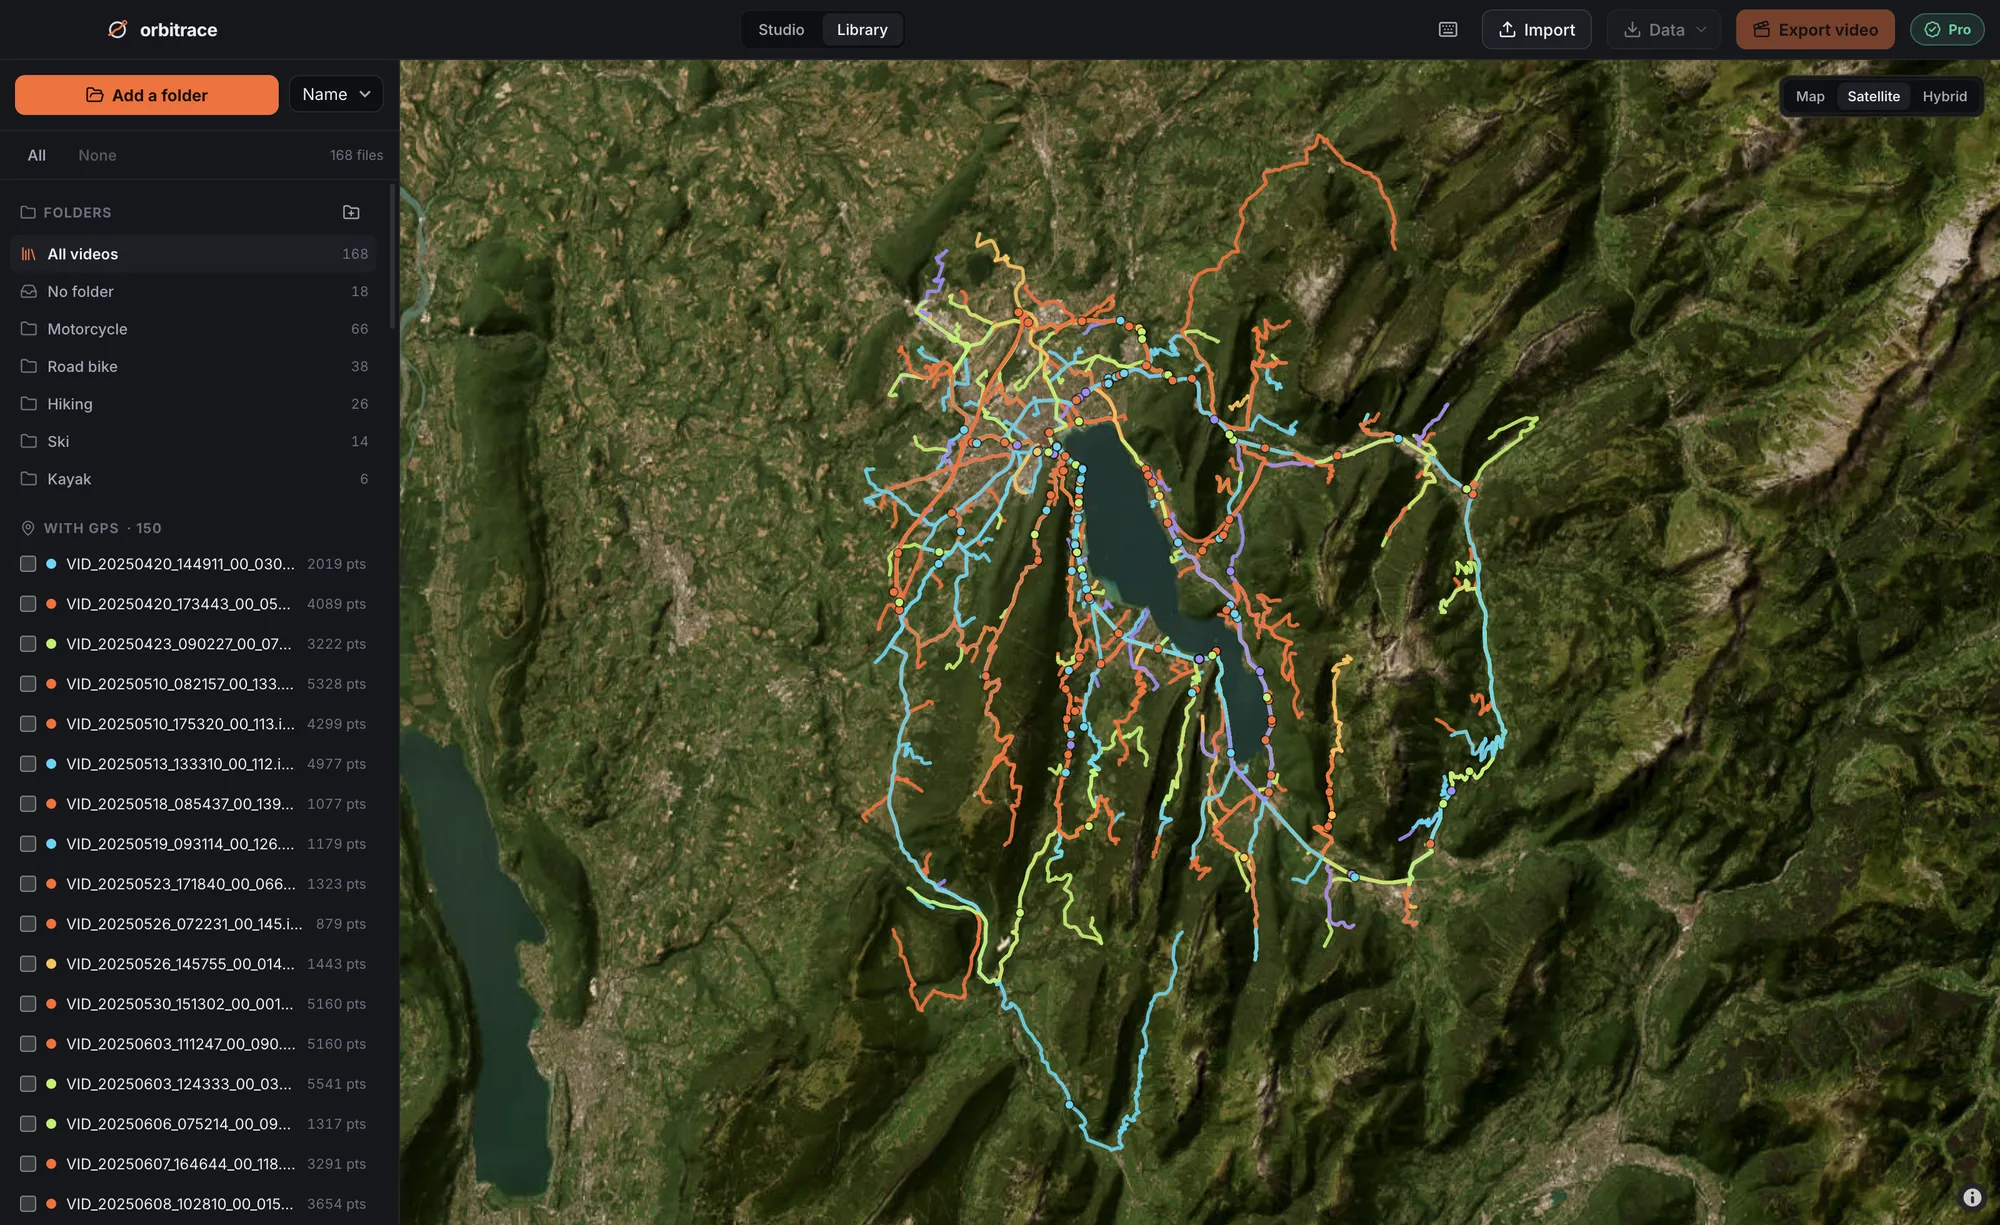Click the No folder inbox icon
2000x1225 pixels.
28,291
